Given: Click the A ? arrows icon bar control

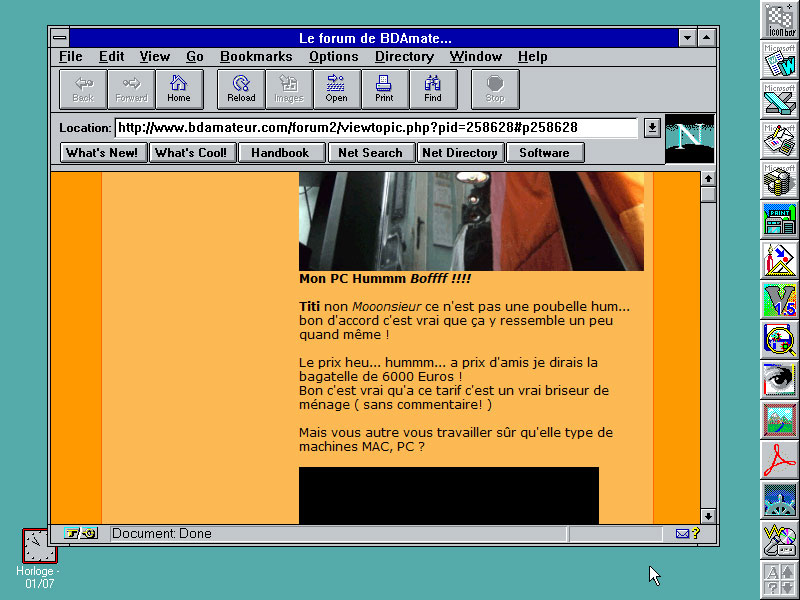Looking at the screenshot, I should coord(780,580).
